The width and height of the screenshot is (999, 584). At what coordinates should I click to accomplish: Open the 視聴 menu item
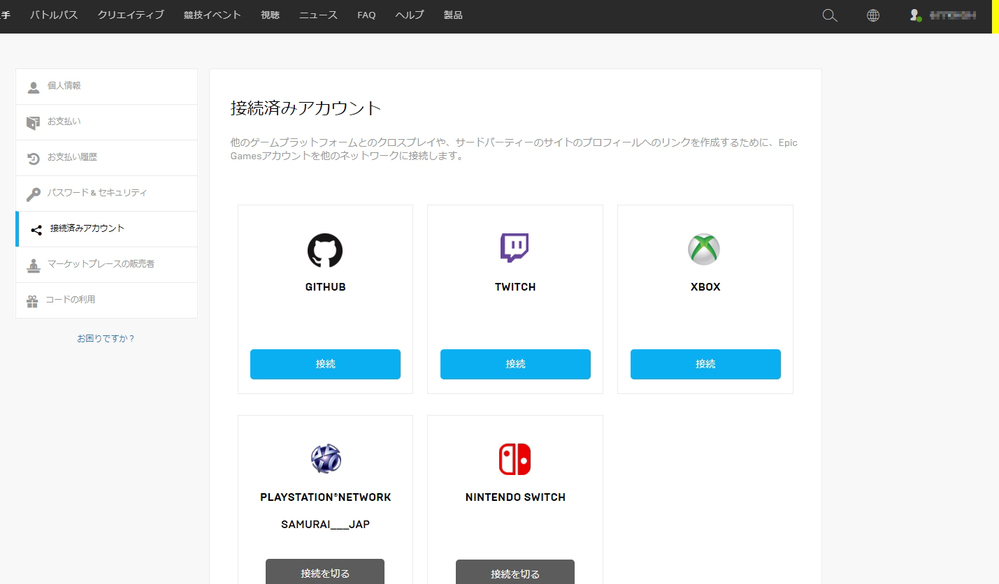click(x=270, y=15)
